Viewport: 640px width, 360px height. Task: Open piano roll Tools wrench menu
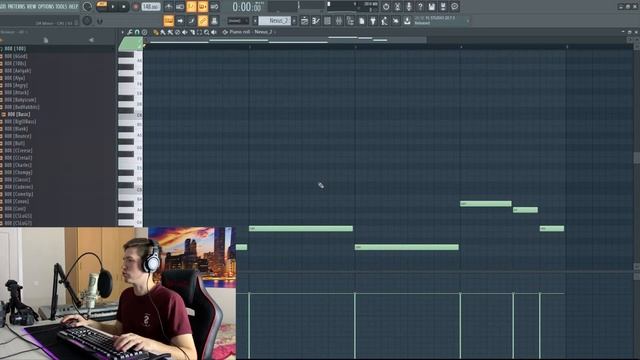point(130,32)
